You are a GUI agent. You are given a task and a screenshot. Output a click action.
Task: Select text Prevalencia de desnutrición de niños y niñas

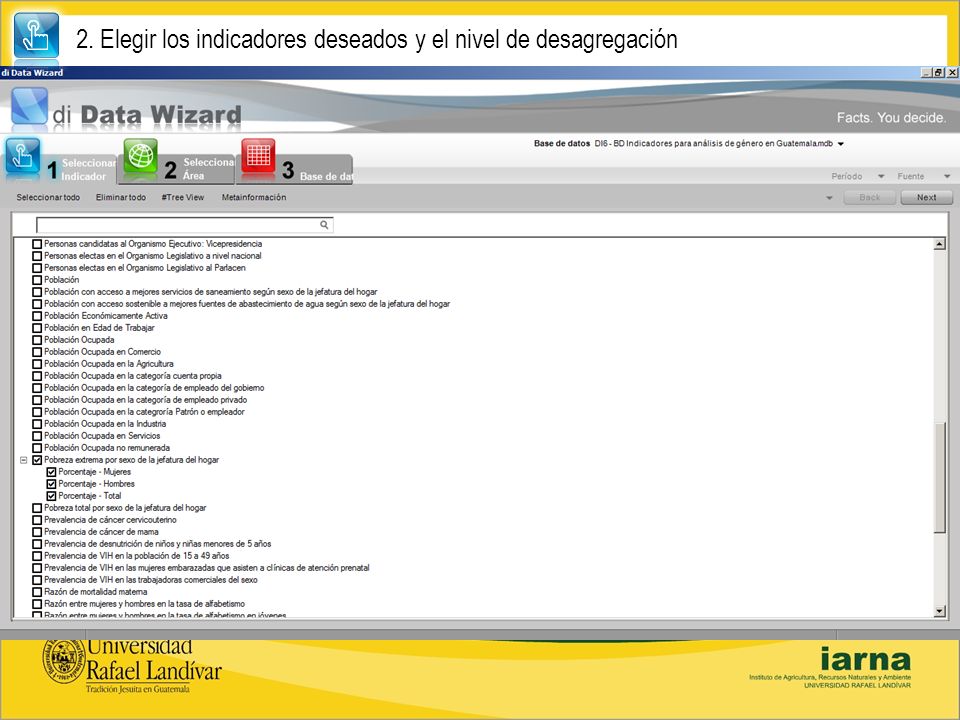pyautogui.click(x=157, y=544)
